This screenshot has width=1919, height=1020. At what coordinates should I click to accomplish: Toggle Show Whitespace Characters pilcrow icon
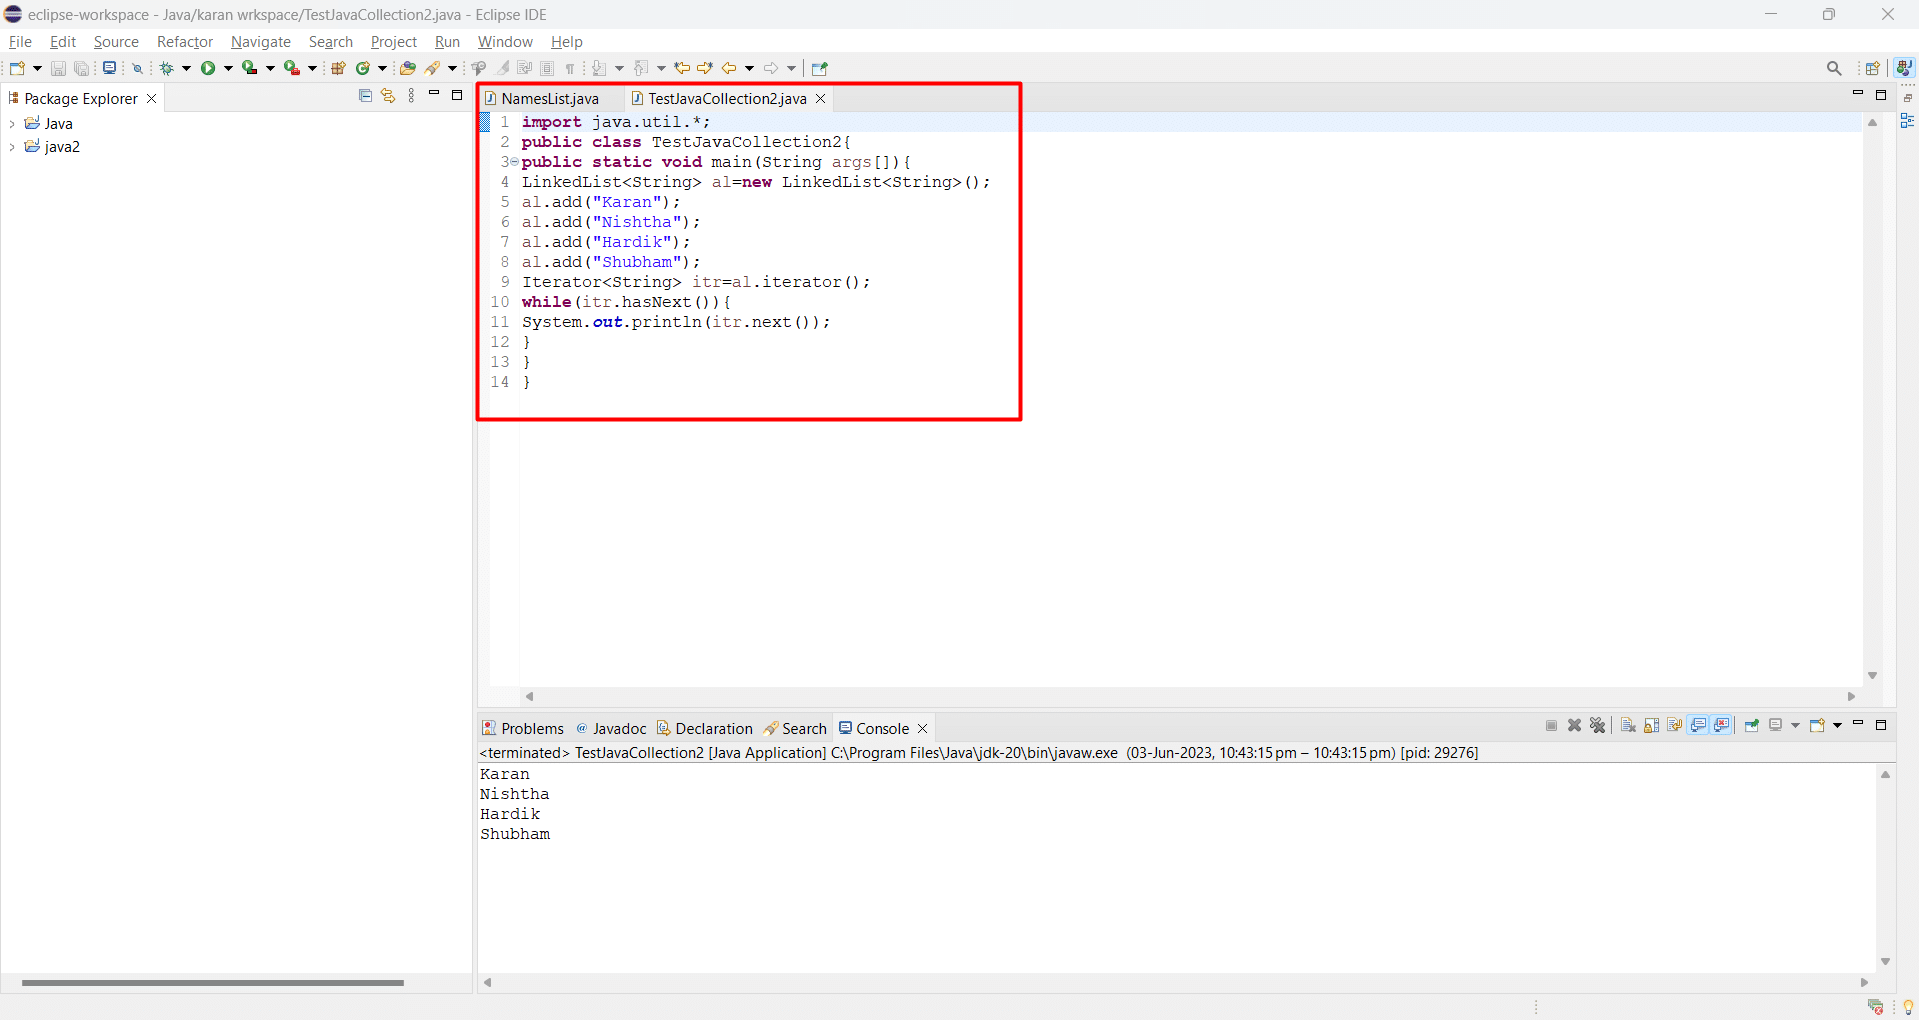(570, 68)
